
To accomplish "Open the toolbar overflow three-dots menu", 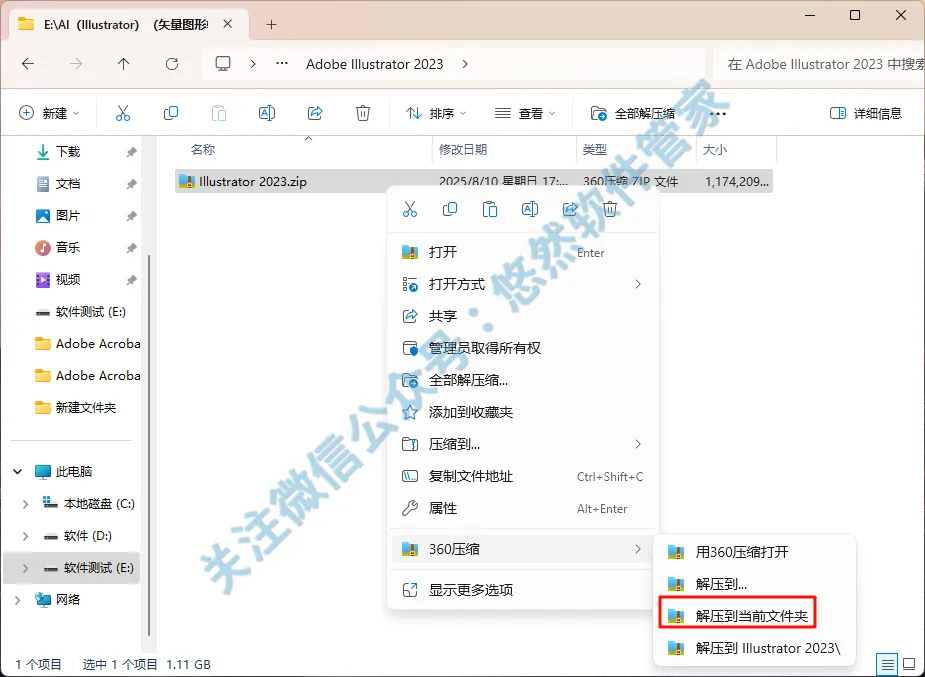I will (718, 113).
